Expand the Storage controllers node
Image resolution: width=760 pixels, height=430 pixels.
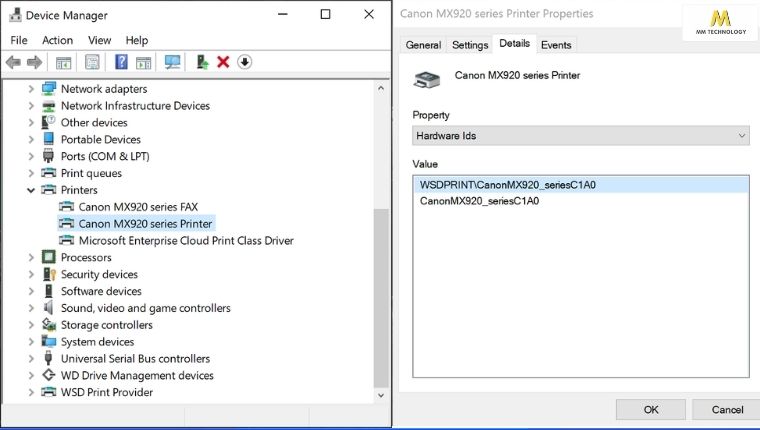[31, 324]
